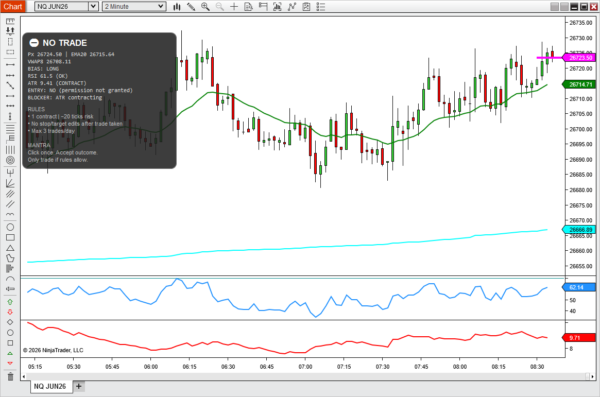Toggle Chart Trader from the toolbar

[263, 7]
